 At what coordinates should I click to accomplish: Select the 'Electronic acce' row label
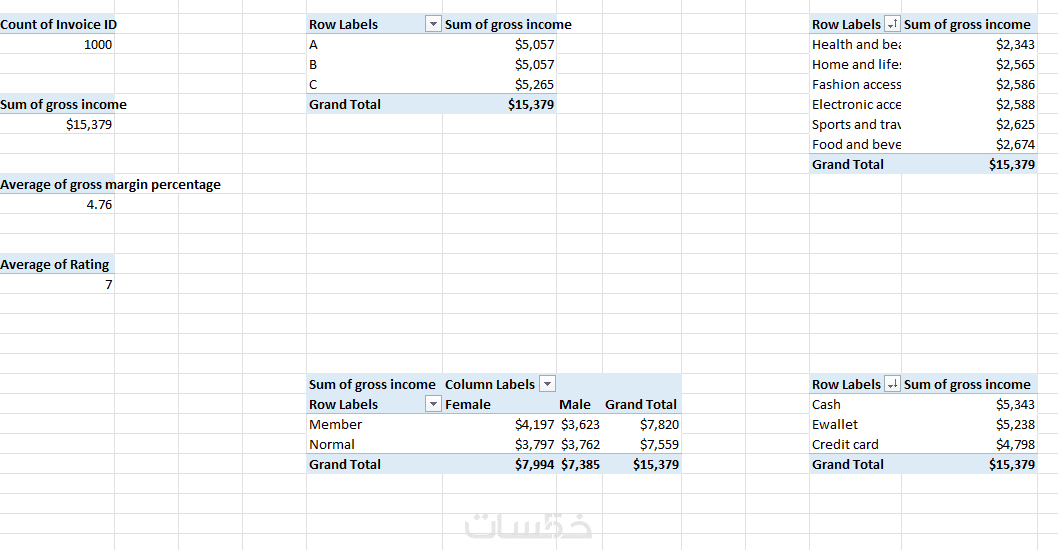(856, 105)
